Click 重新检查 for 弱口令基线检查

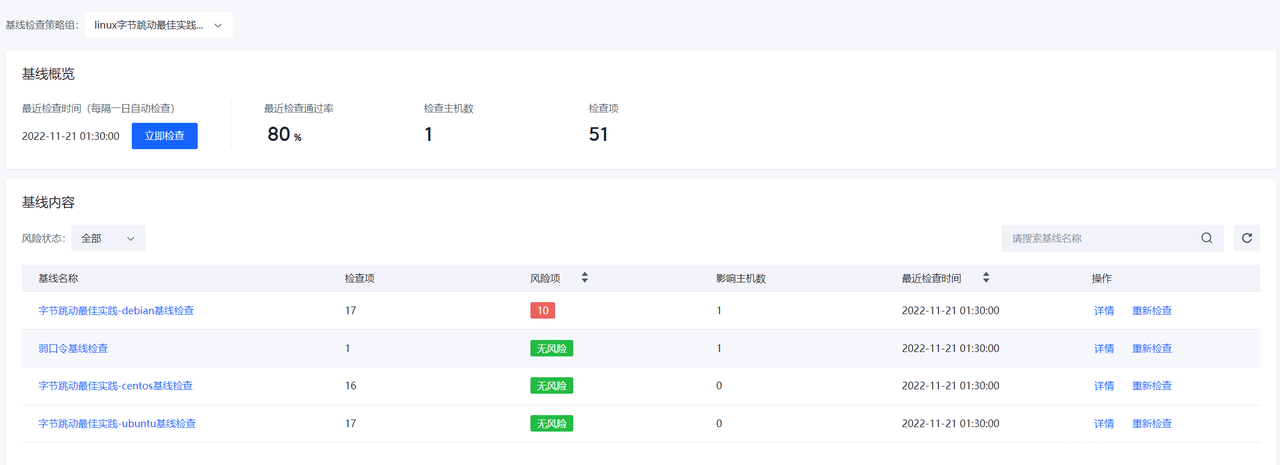click(x=1152, y=349)
